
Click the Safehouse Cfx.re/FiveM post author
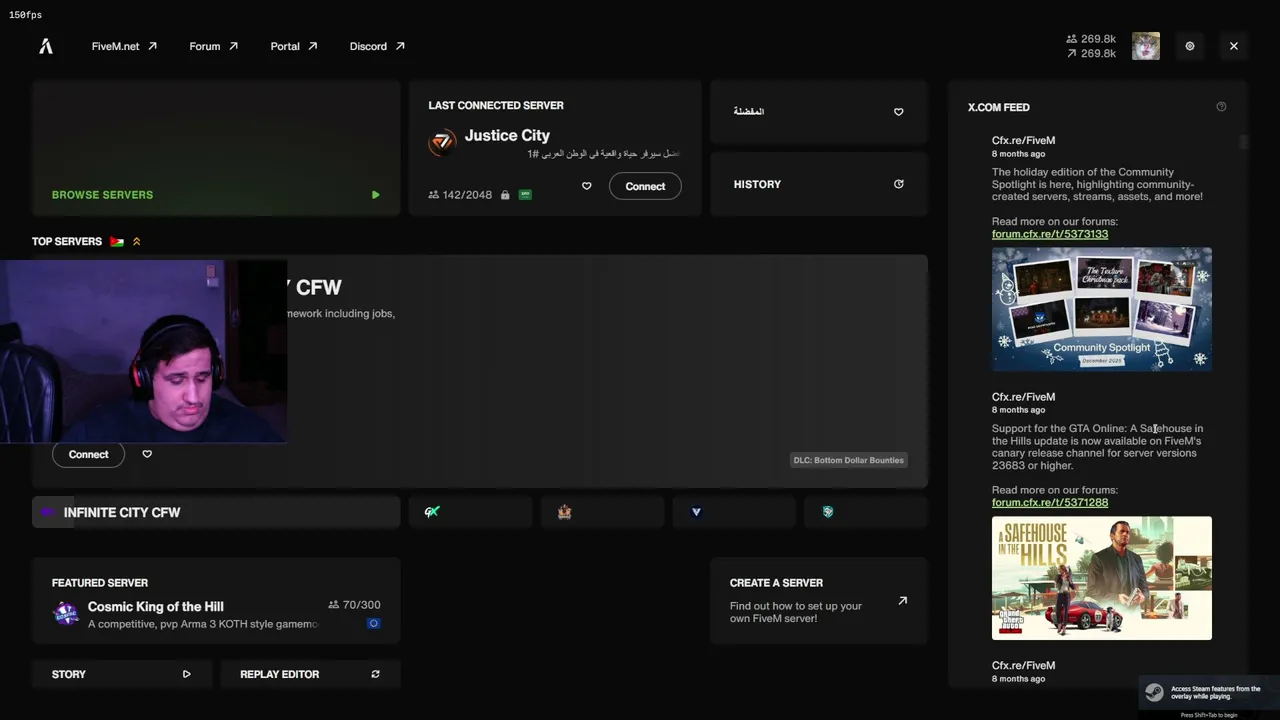pyautogui.click(x=1023, y=397)
